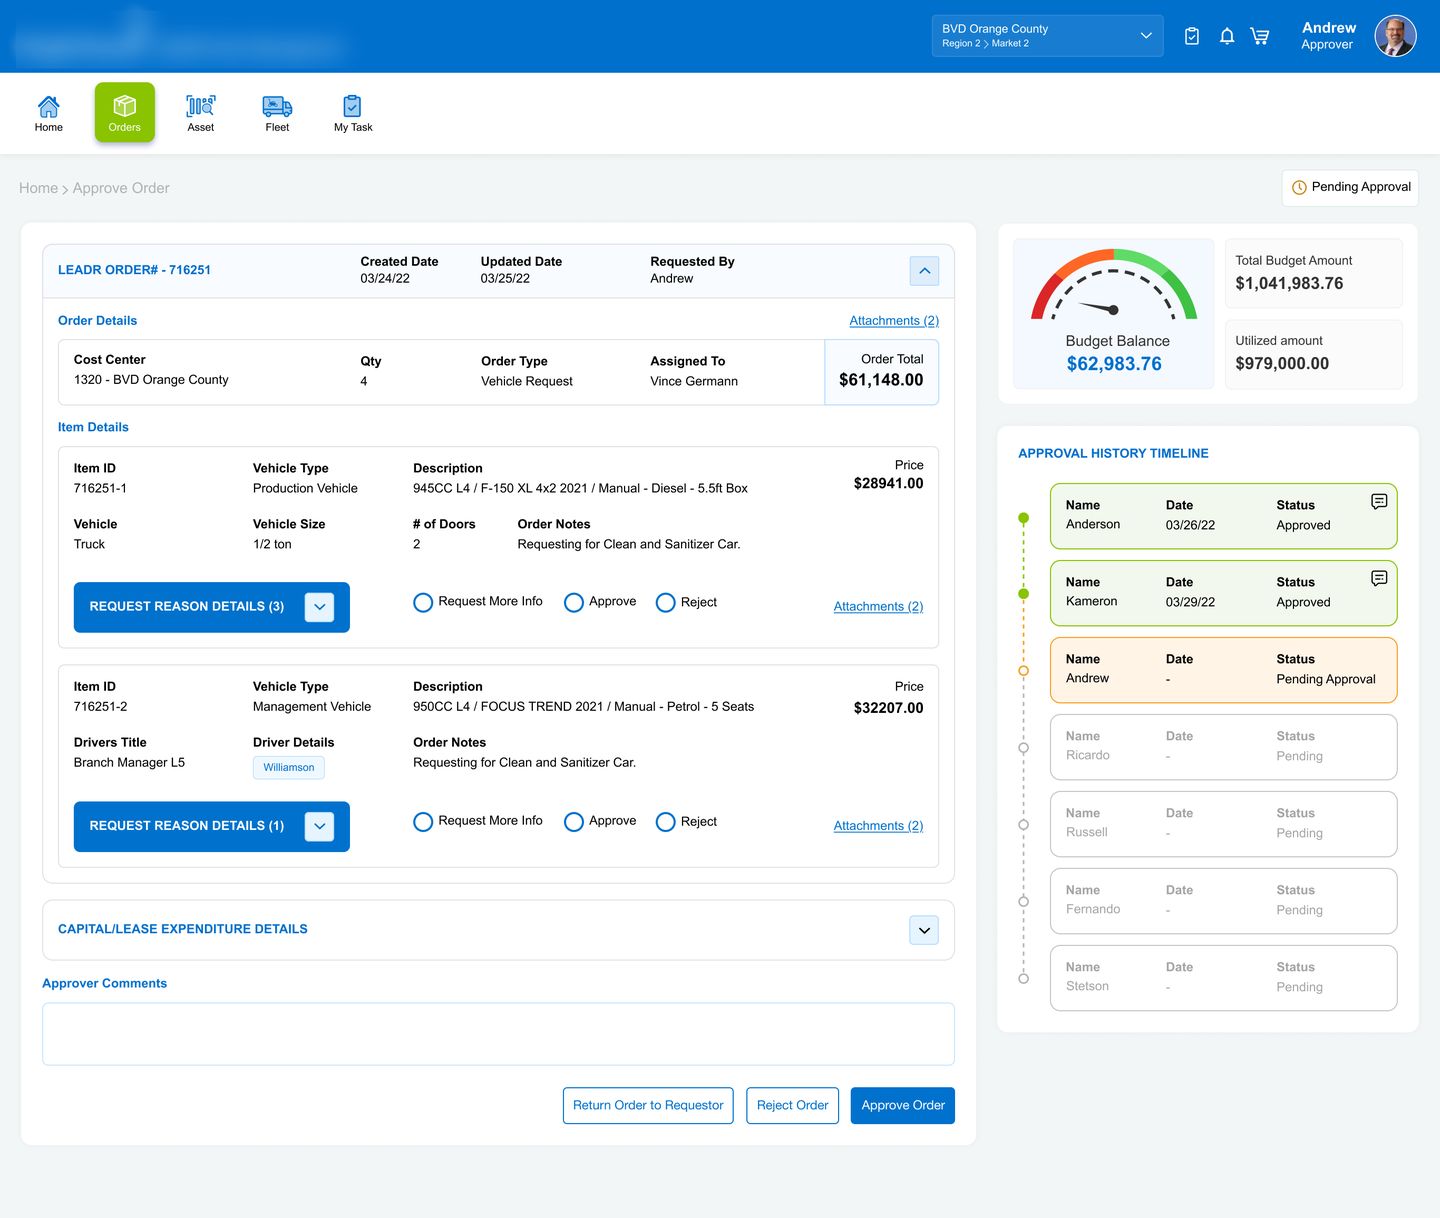
Task: Focus the Approver Comments text box
Action: tap(498, 1034)
